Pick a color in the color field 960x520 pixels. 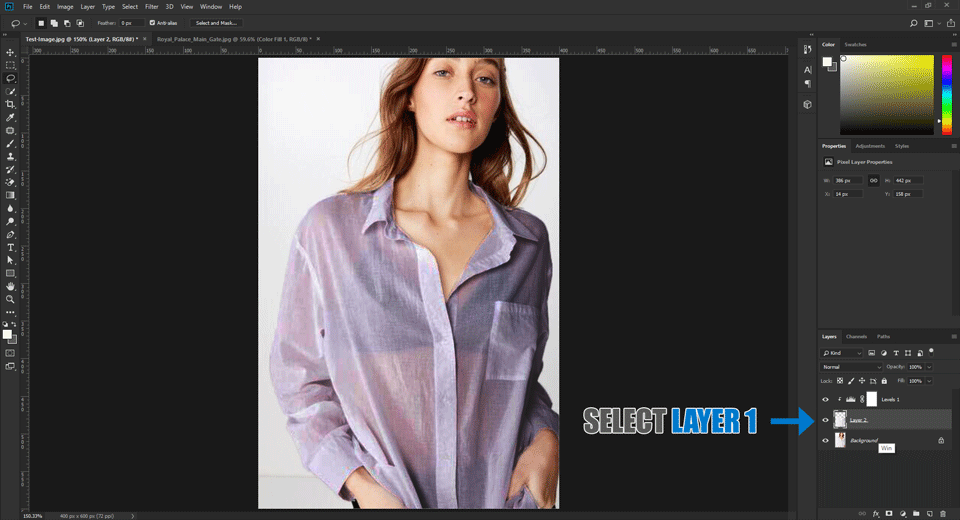click(x=887, y=94)
